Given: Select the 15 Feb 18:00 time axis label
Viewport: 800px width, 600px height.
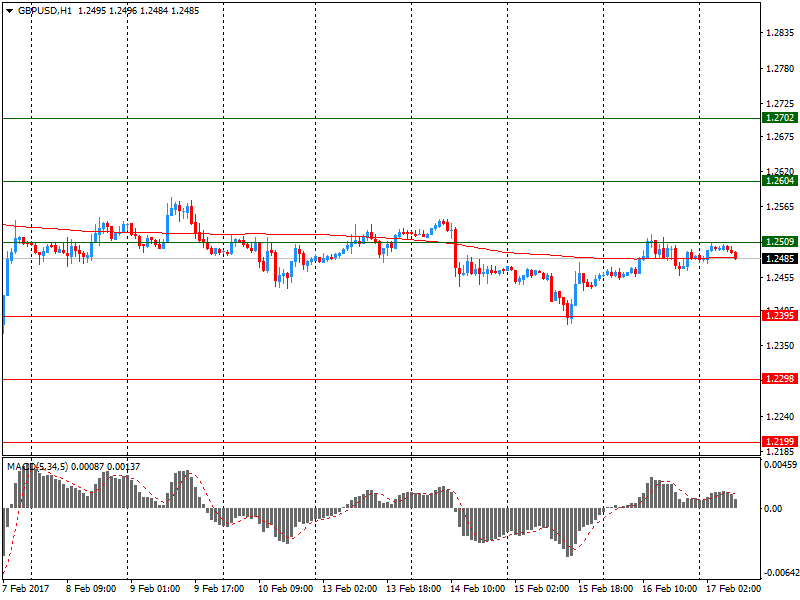Looking at the screenshot, I should pyautogui.click(x=606, y=589).
